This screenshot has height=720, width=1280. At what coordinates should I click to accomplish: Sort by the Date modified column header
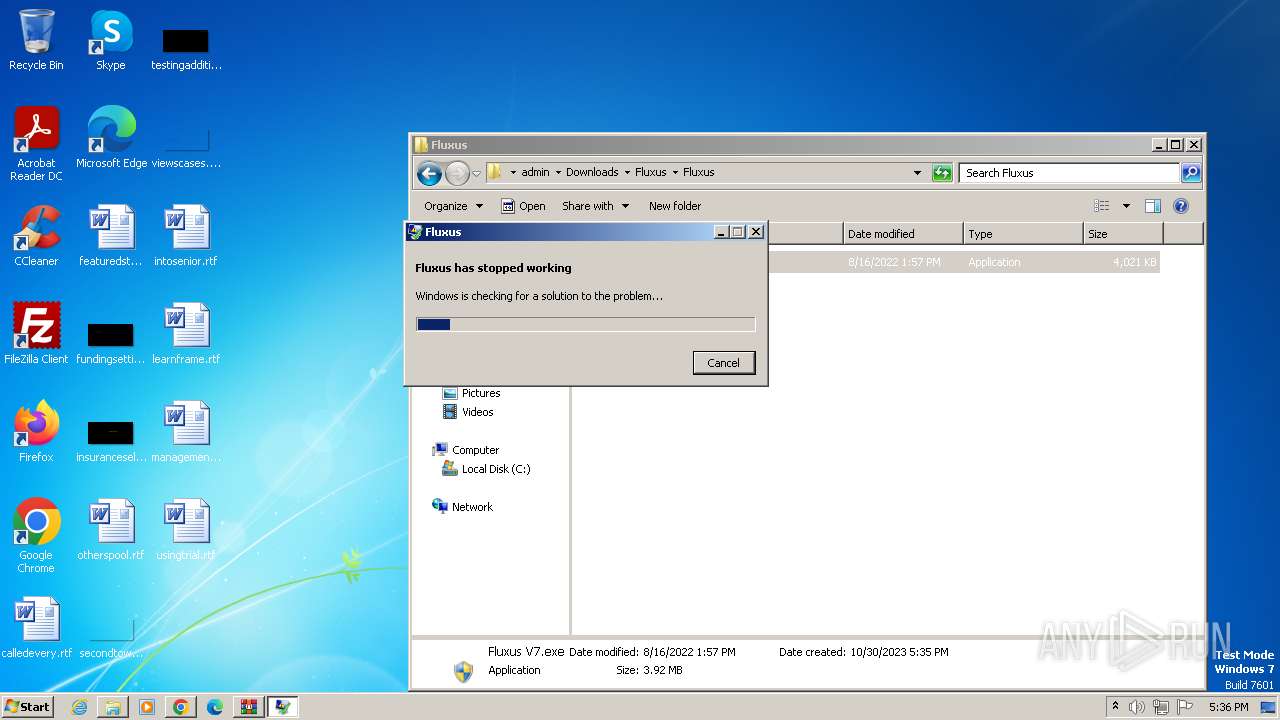(903, 234)
